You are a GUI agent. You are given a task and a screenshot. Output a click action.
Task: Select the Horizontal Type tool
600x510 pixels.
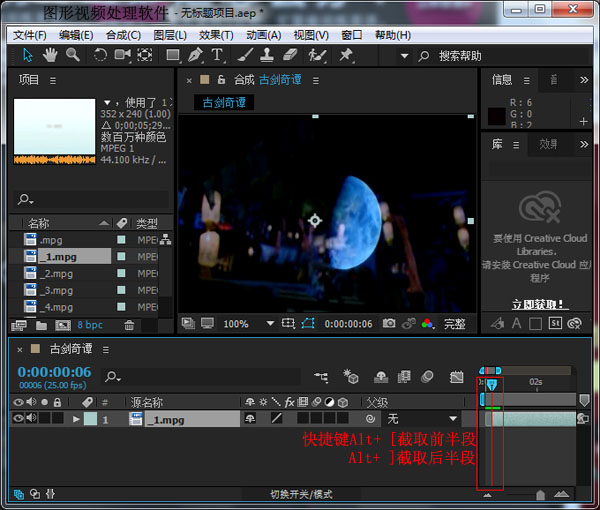pos(217,55)
